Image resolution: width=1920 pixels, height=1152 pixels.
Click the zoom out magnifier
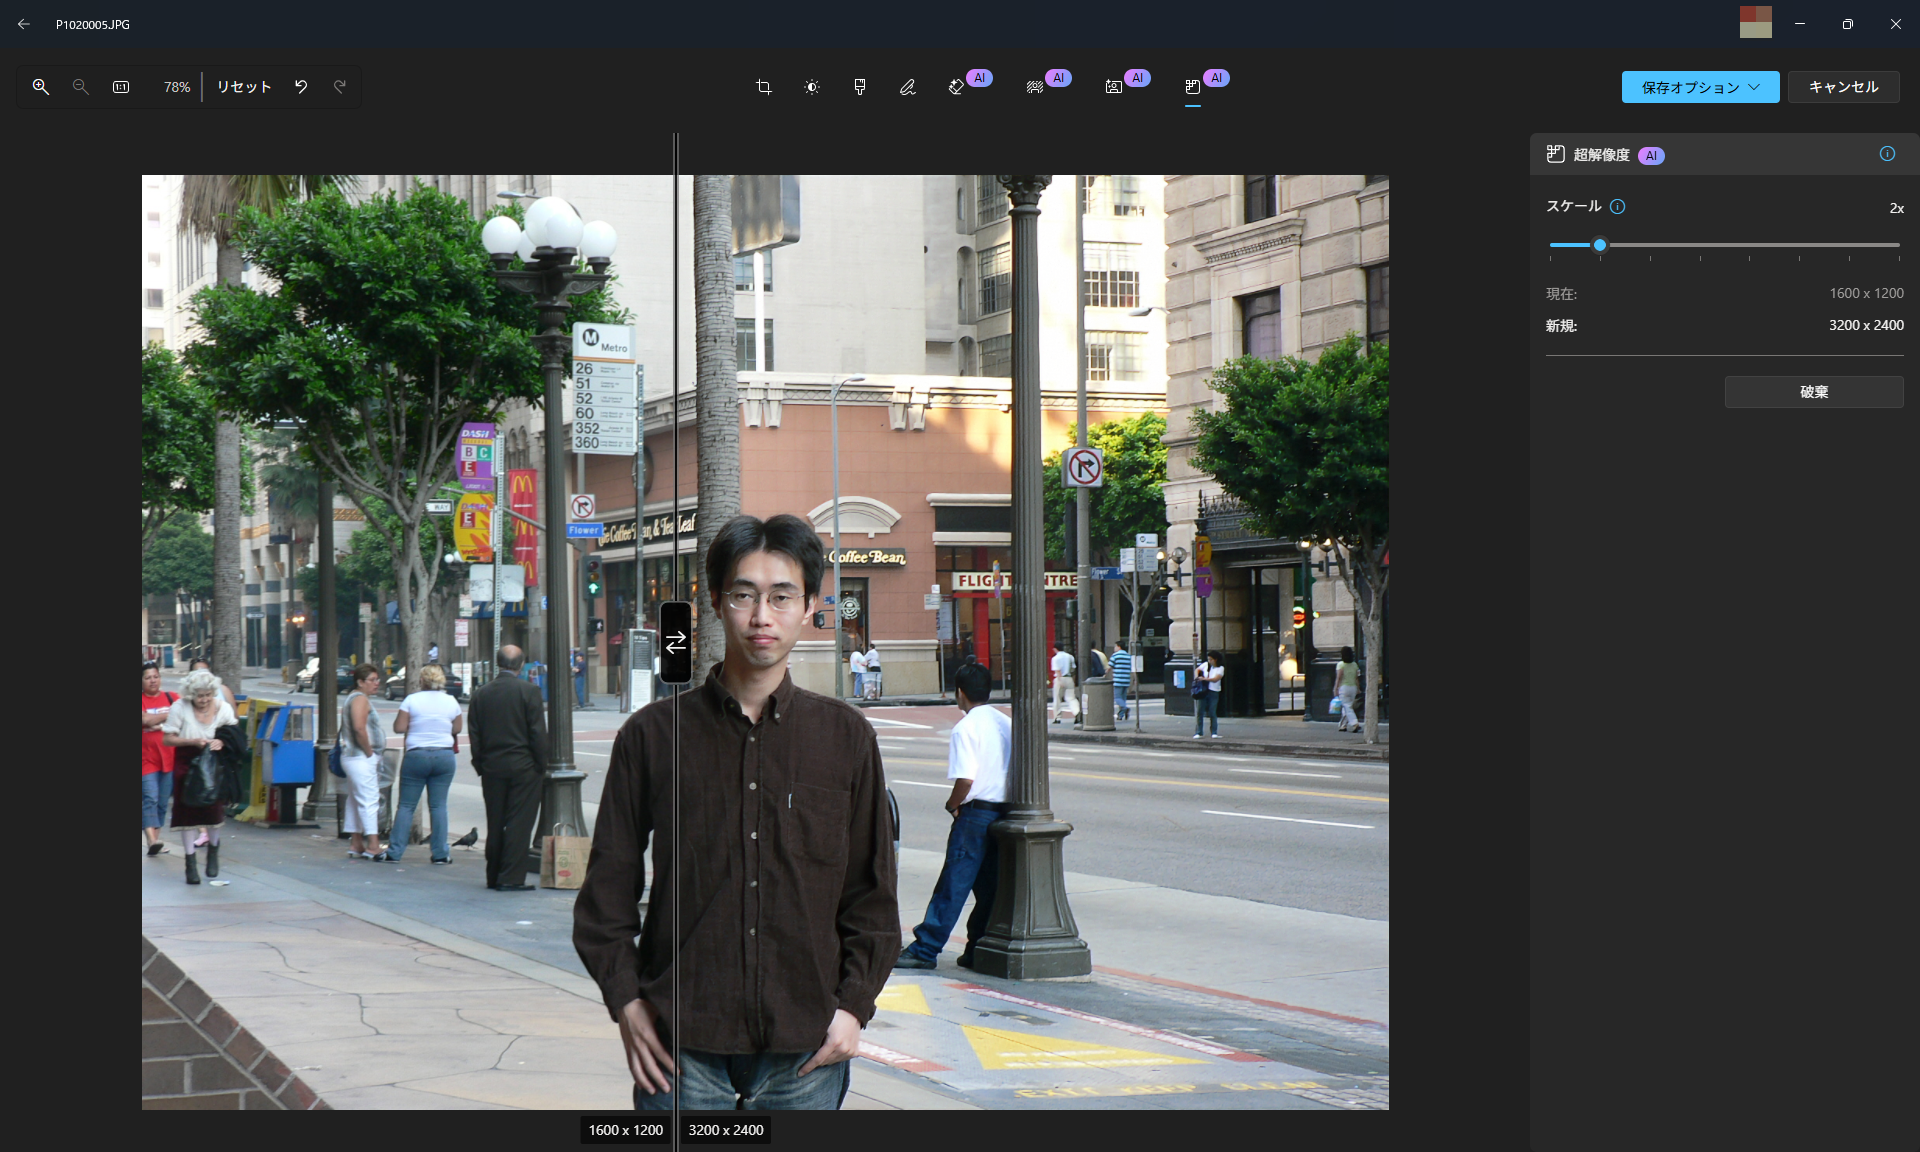81,87
